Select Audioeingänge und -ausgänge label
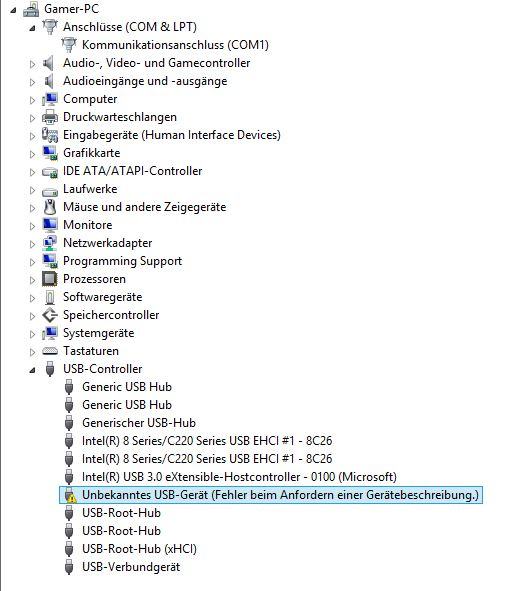The image size is (514, 591). click(145, 81)
